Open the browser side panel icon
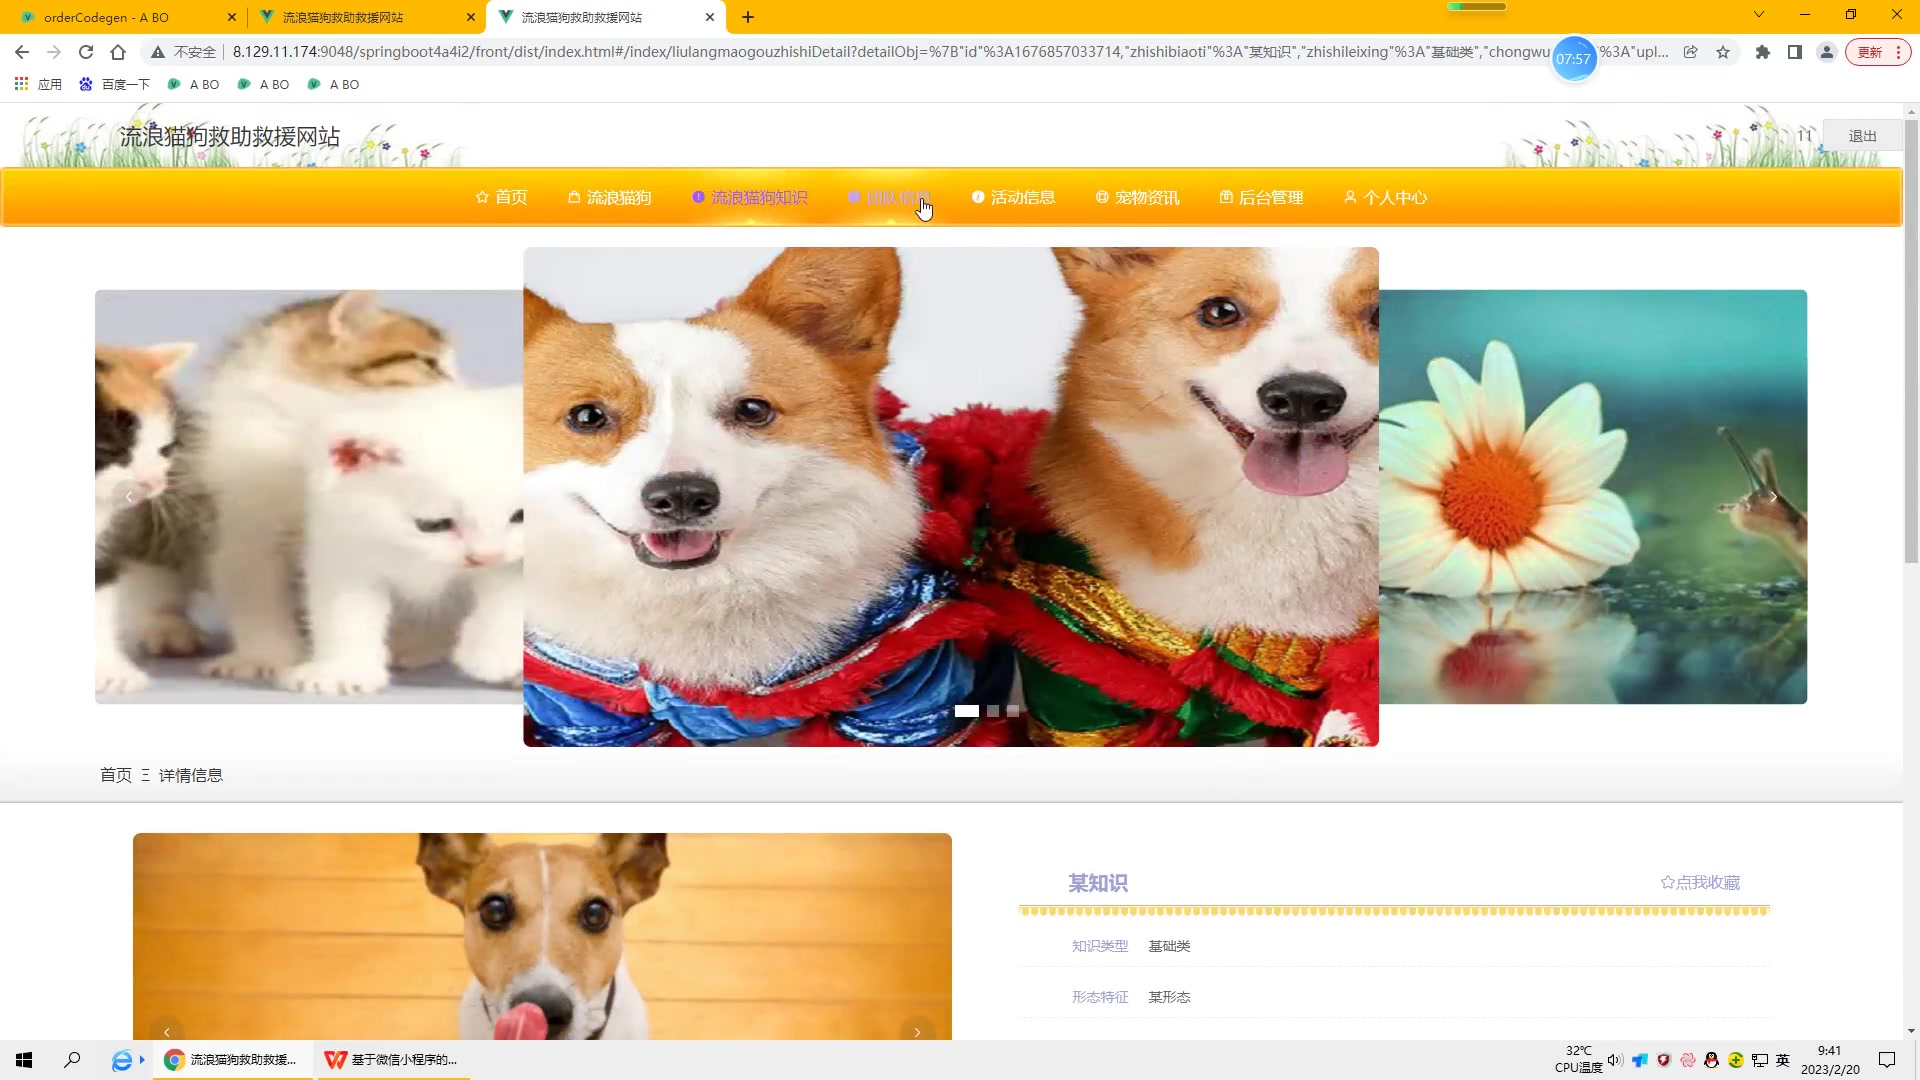Screen dimensions: 1920x1080 point(1795,52)
